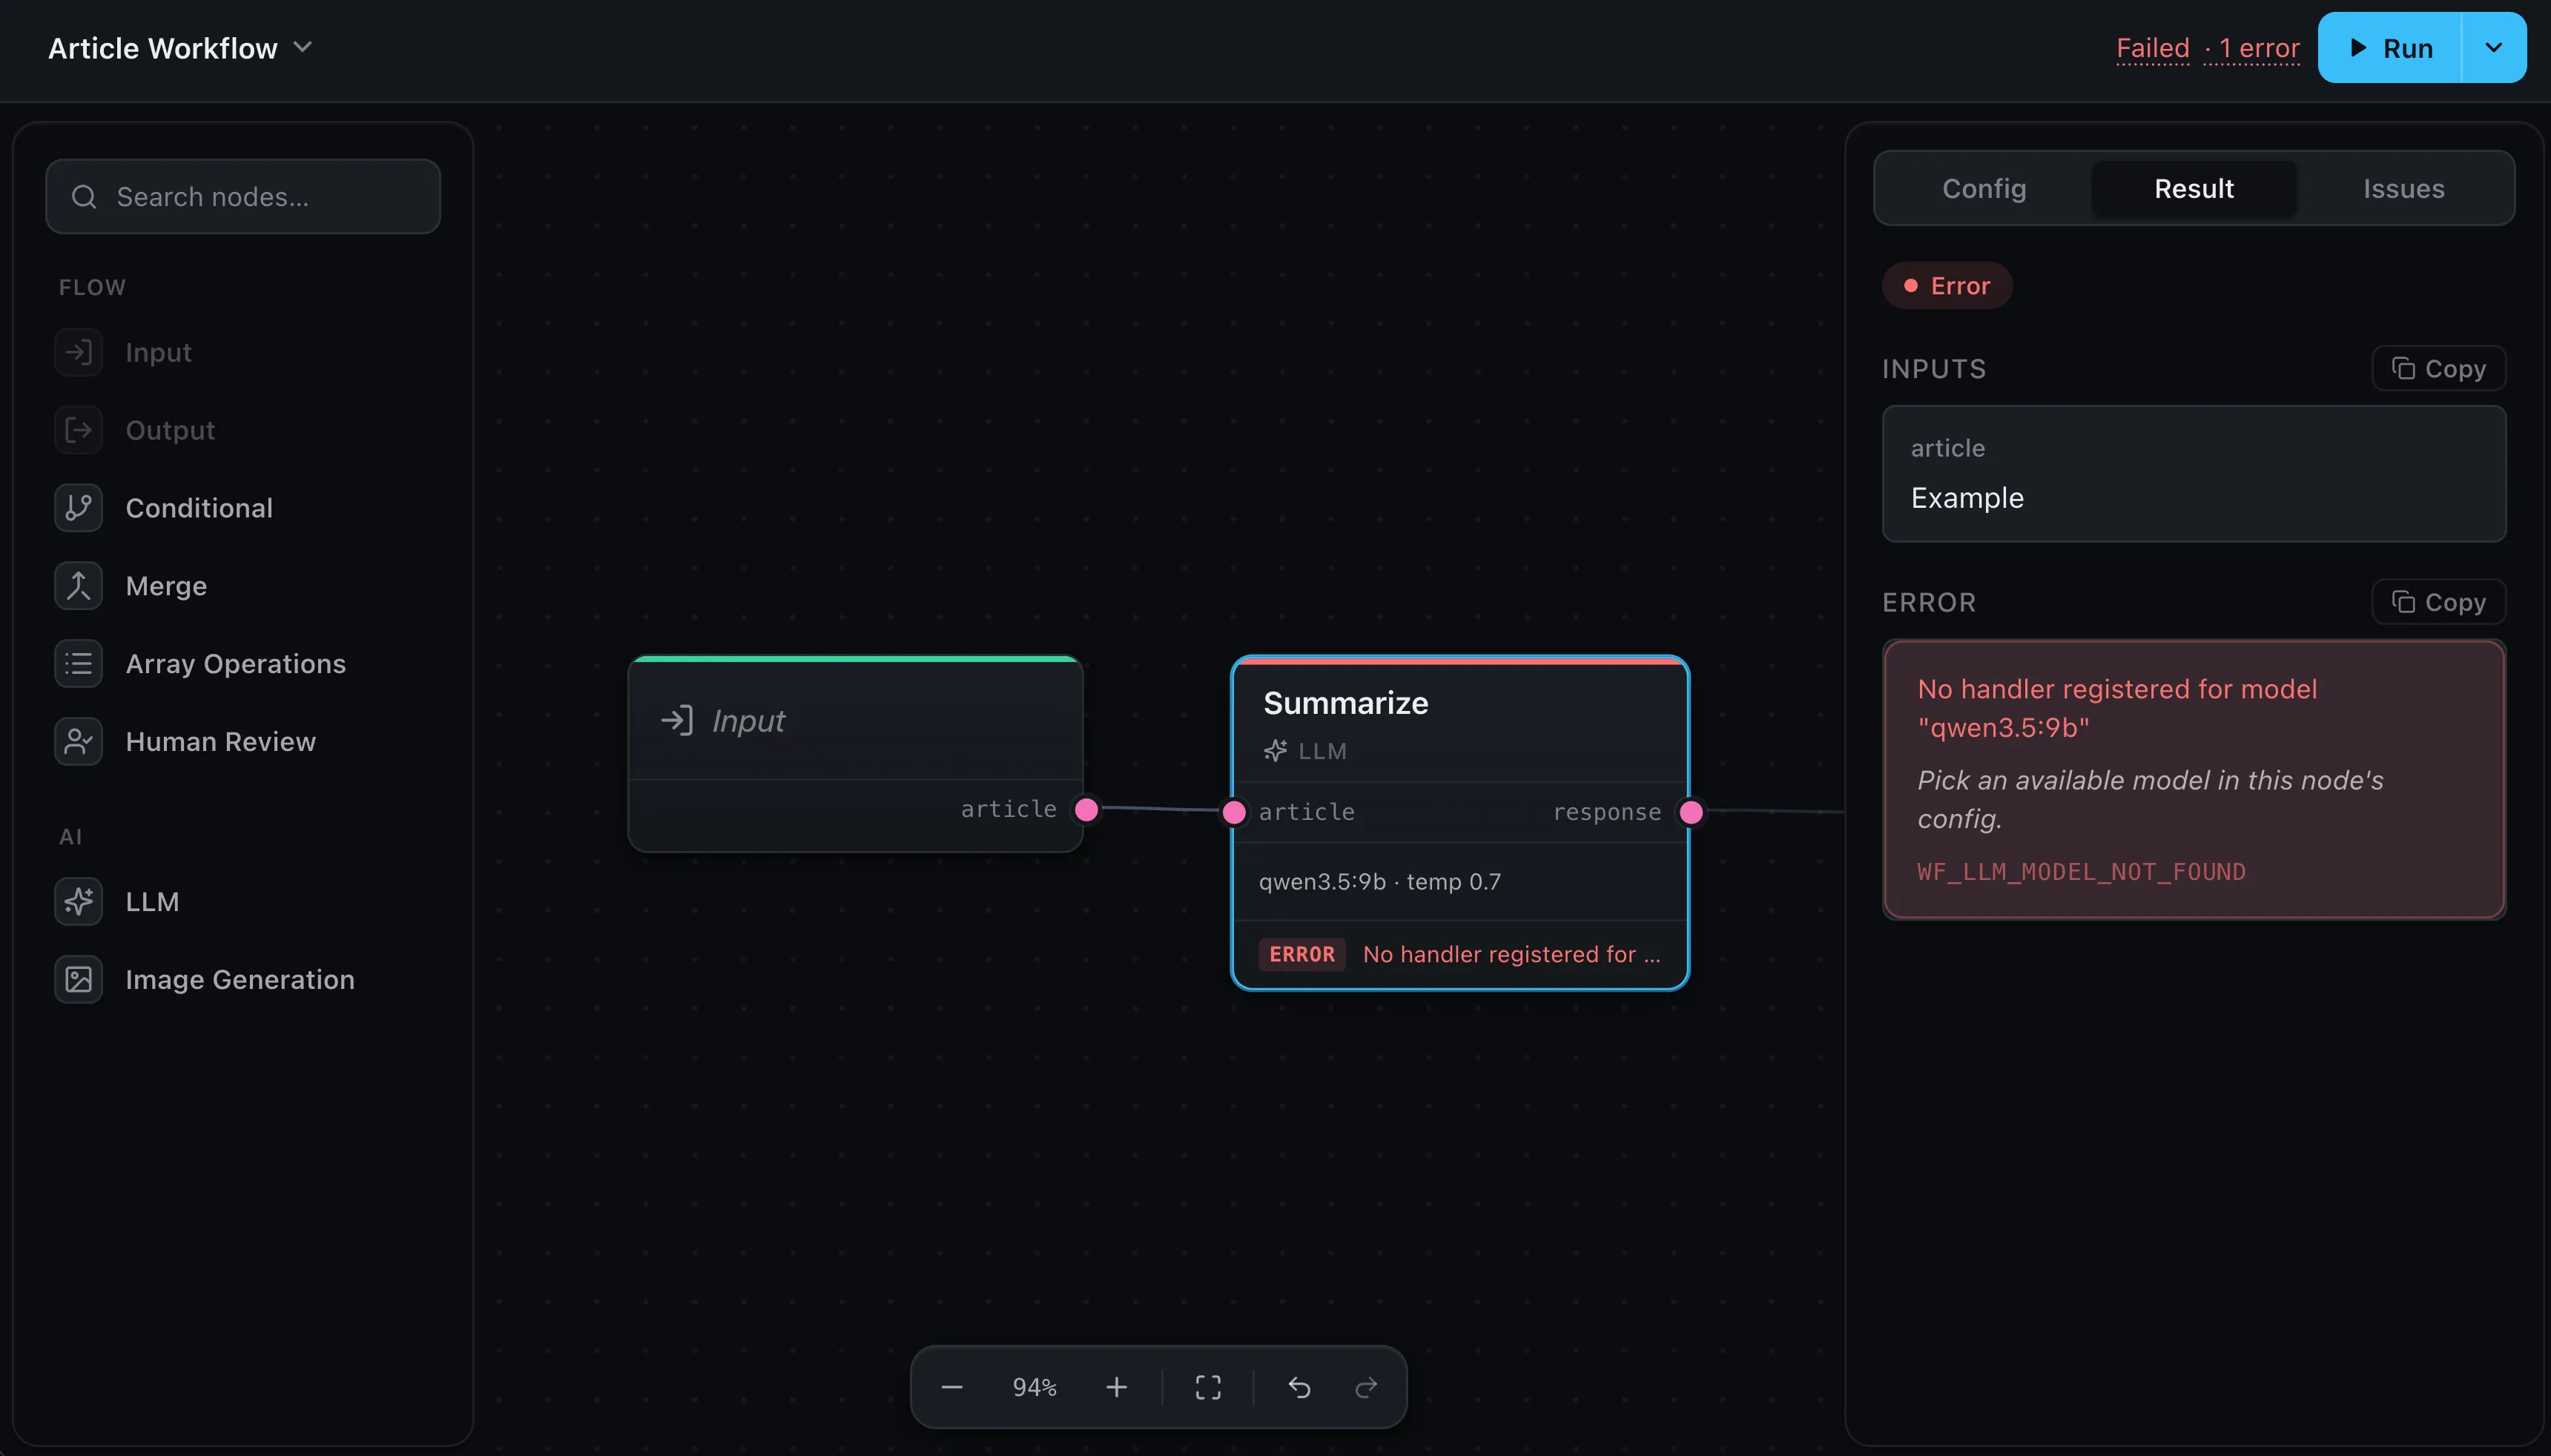Click the Summarize node's article input port
The height and width of the screenshot is (1456, 2551).
(x=1234, y=812)
